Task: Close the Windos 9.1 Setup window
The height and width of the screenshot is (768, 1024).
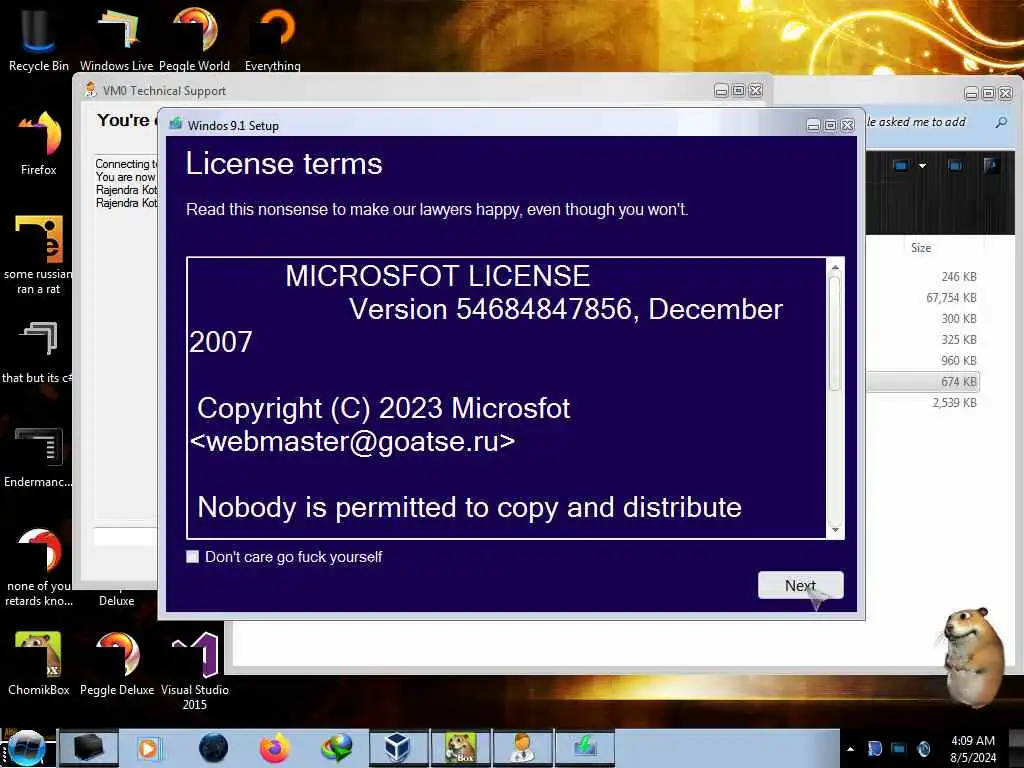Action: click(848, 125)
